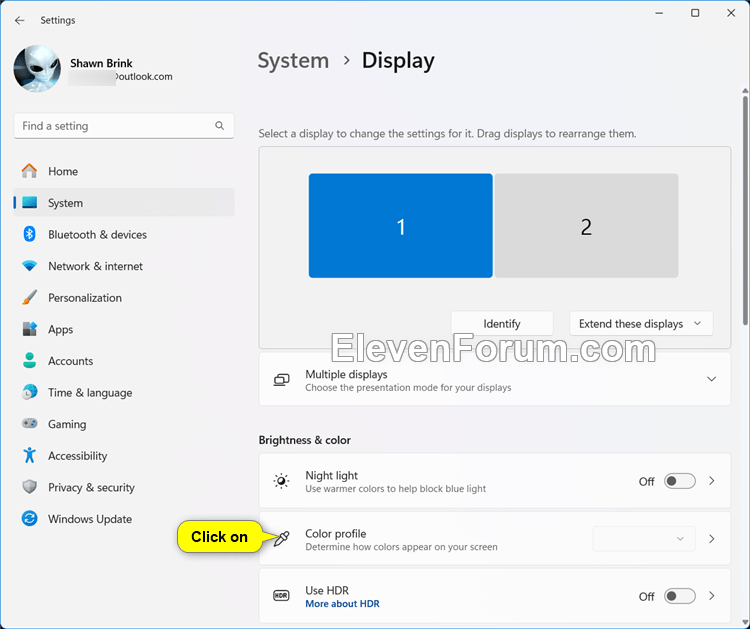The image size is (750, 629).
Task: Click the scrollbar down arrow
Action: click(x=745, y=623)
